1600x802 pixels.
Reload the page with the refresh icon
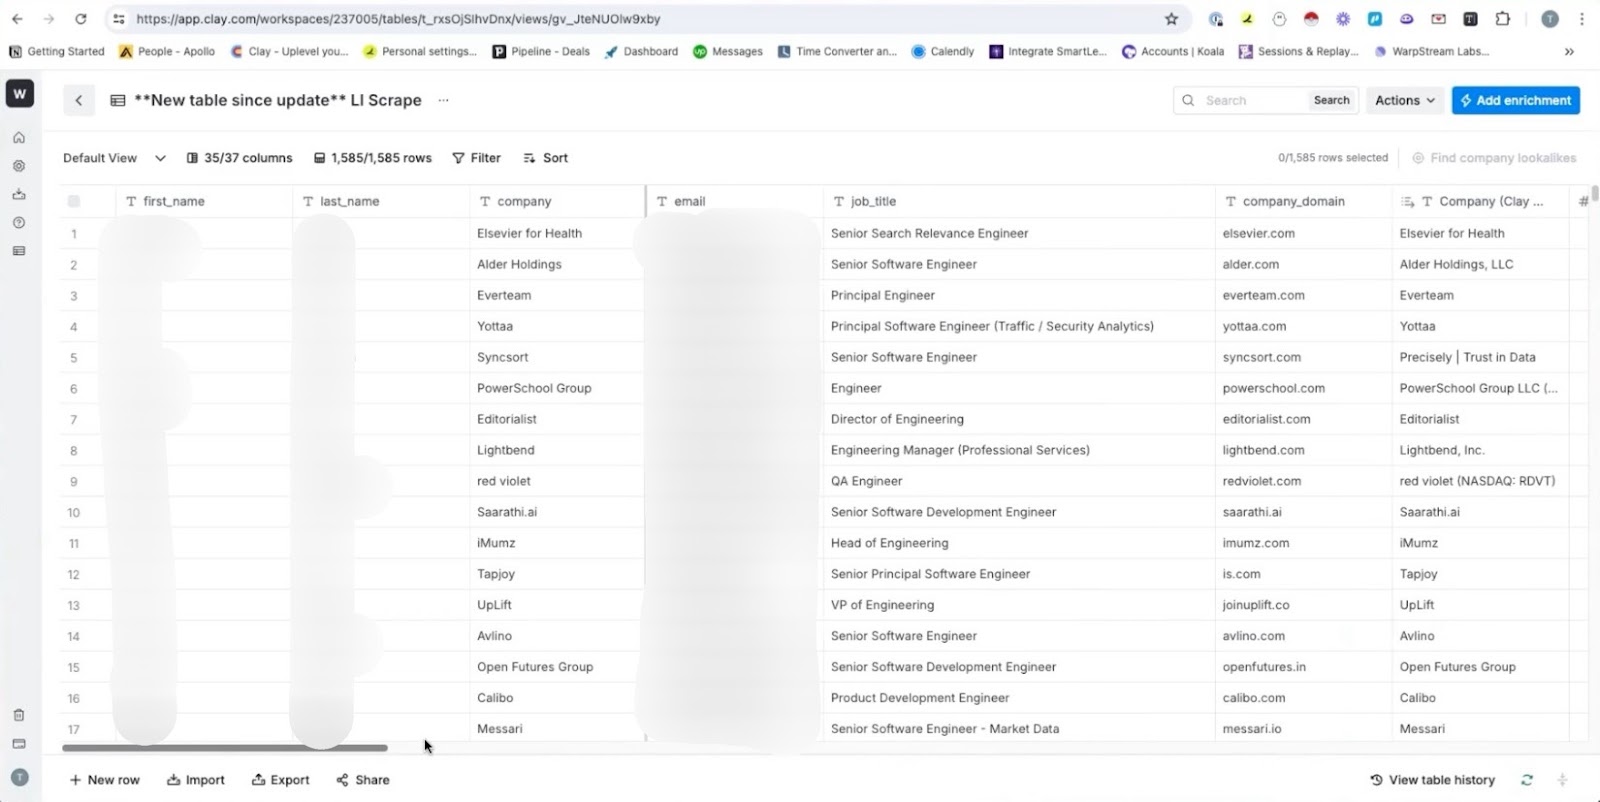[81, 19]
